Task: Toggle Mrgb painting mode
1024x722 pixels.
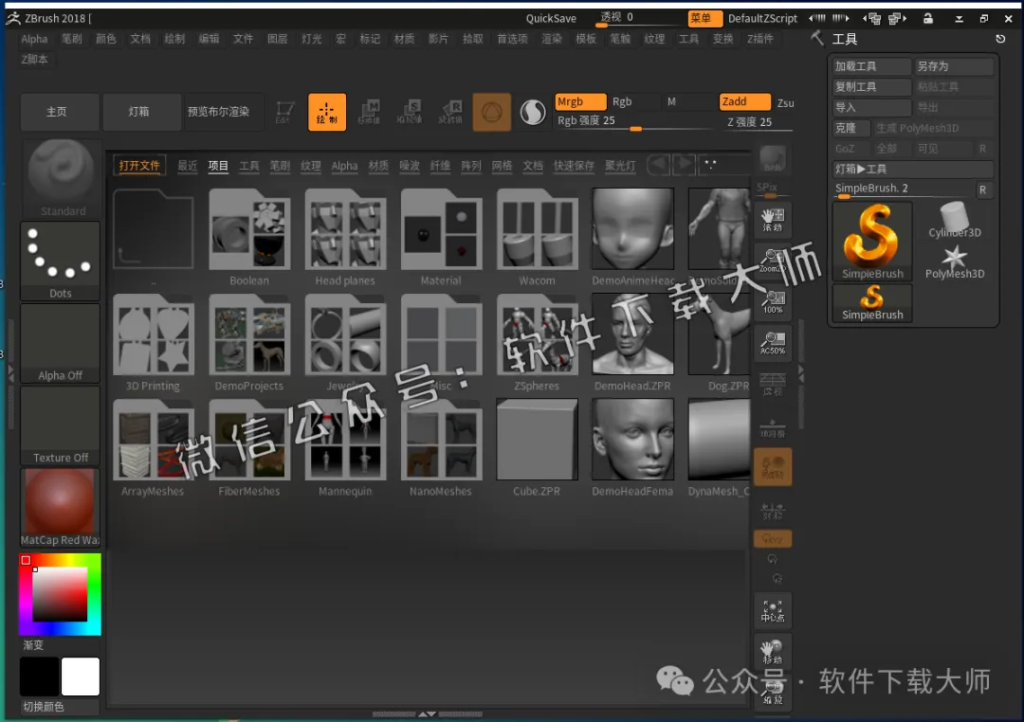Action: pos(578,101)
